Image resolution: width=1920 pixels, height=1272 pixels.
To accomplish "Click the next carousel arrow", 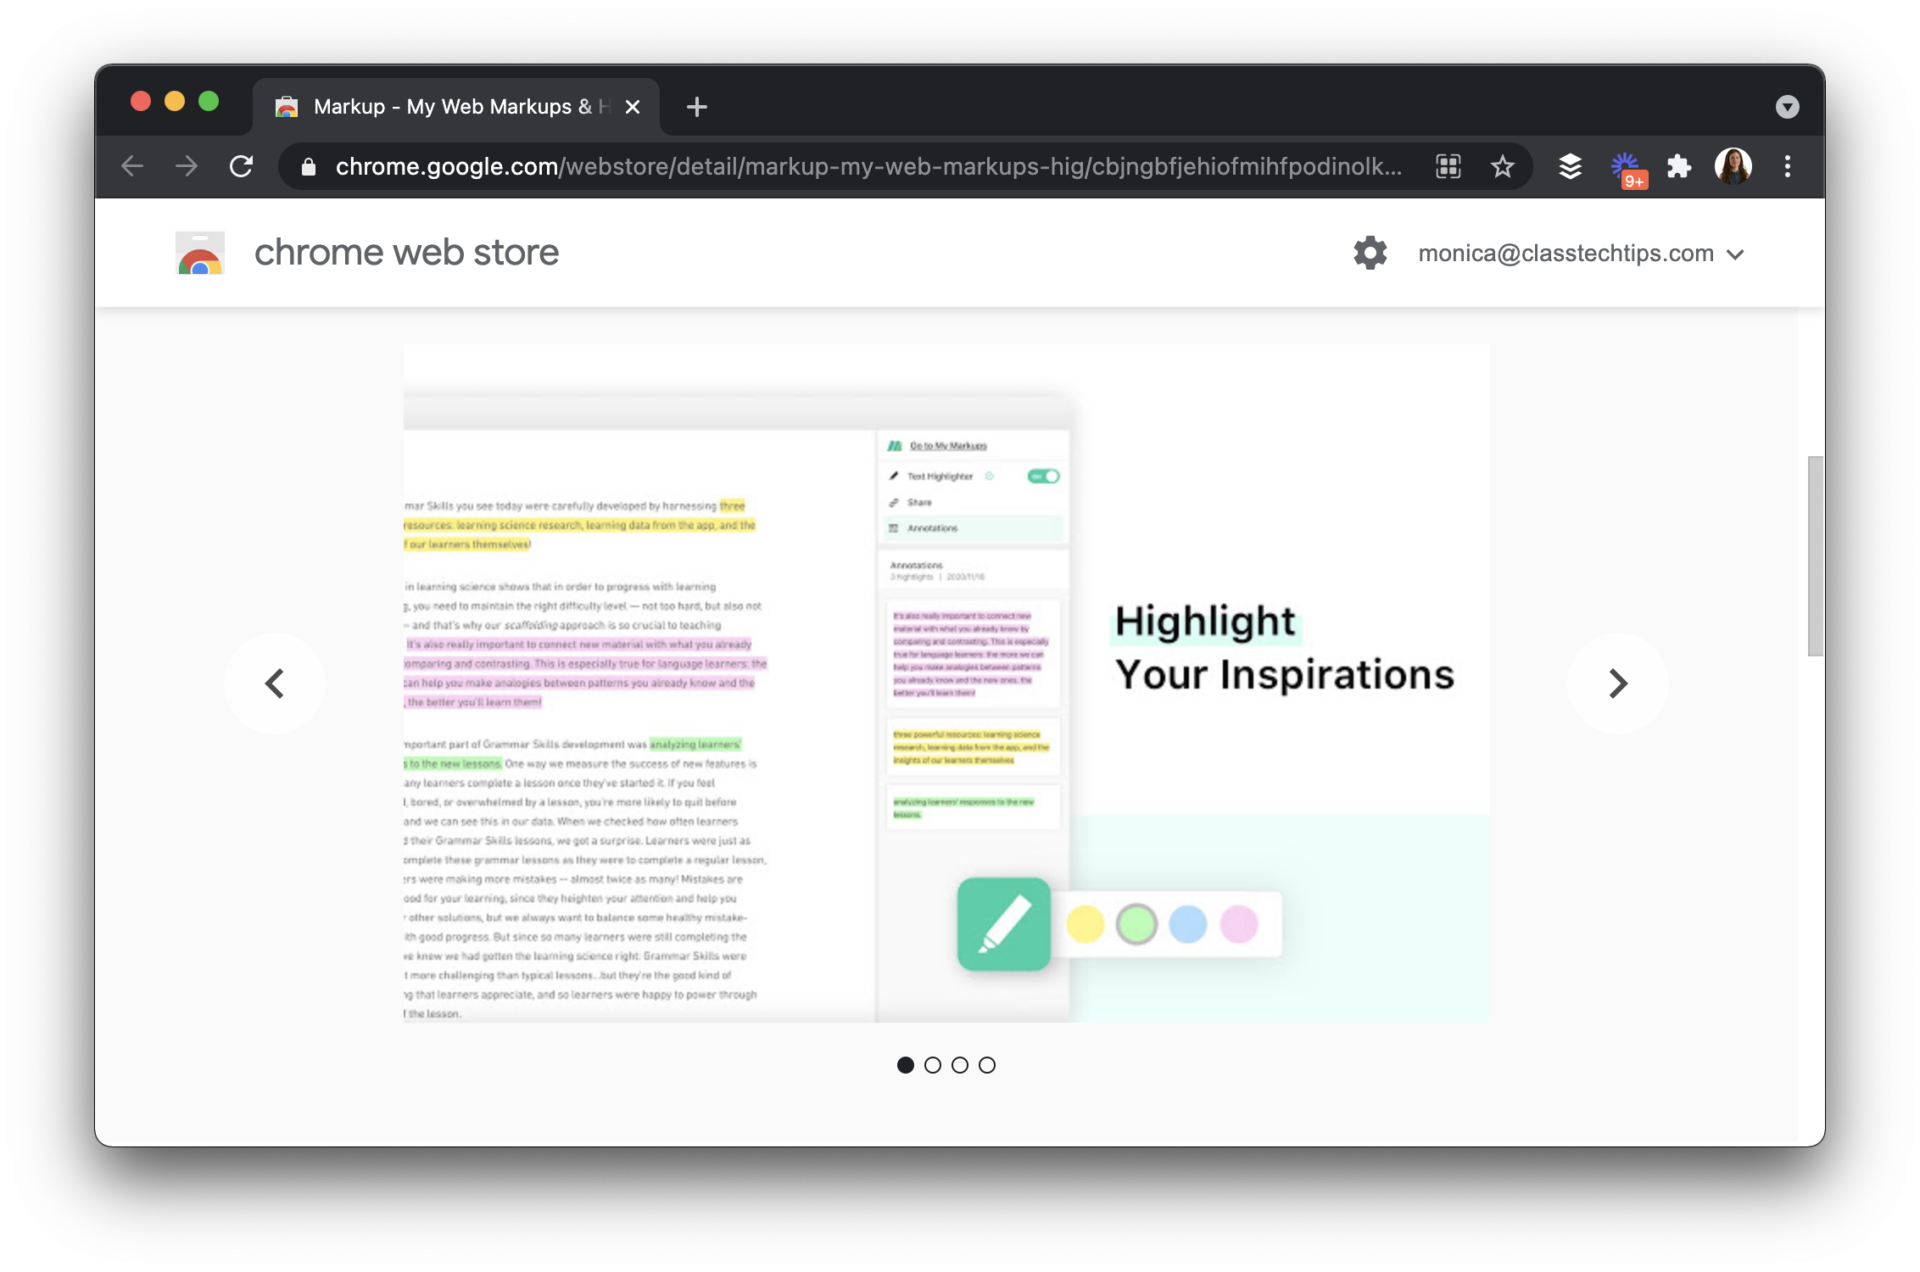I will pos(1619,683).
